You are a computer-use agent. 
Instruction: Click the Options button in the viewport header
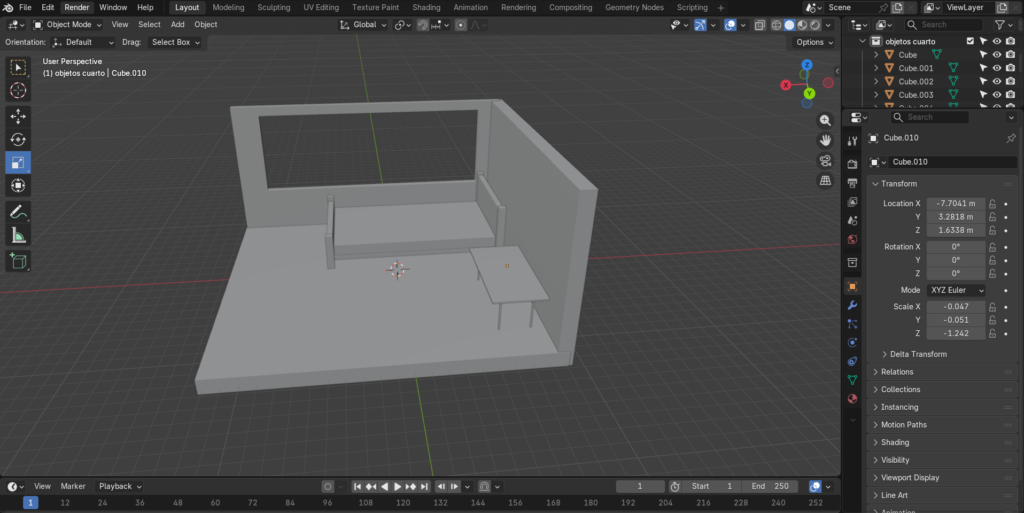[x=813, y=42]
